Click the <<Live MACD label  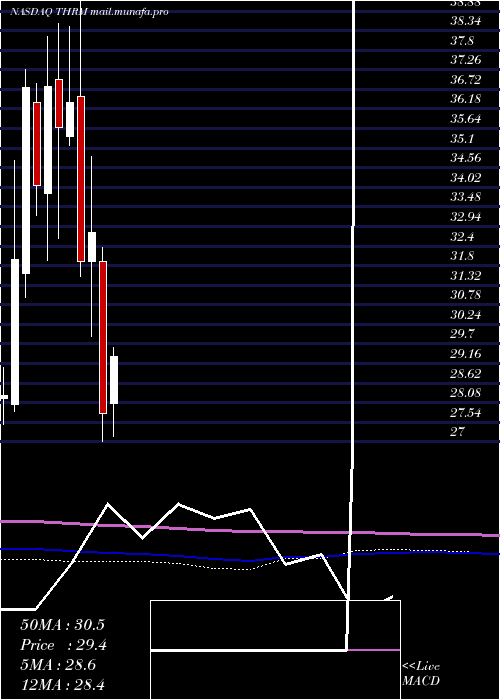[x=421, y=673]
